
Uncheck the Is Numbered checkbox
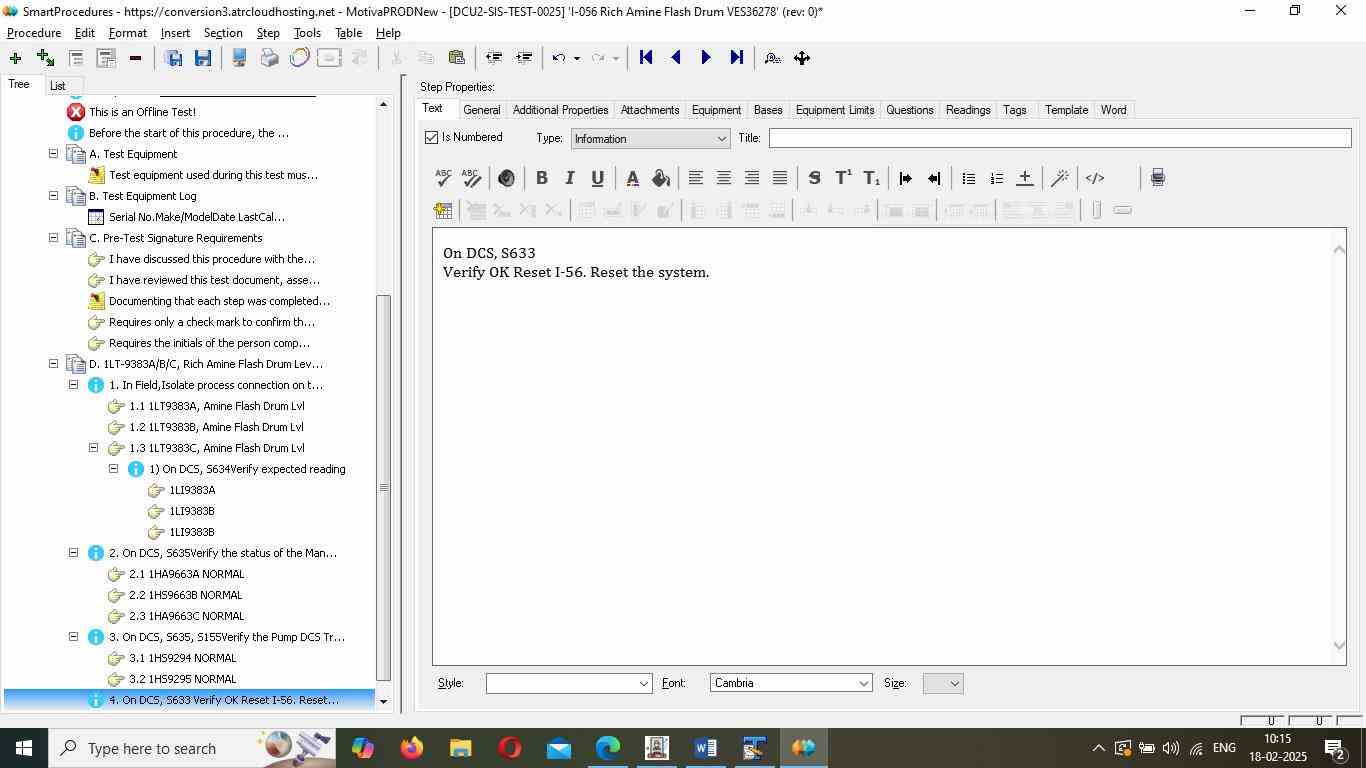[x=432, y=138]
